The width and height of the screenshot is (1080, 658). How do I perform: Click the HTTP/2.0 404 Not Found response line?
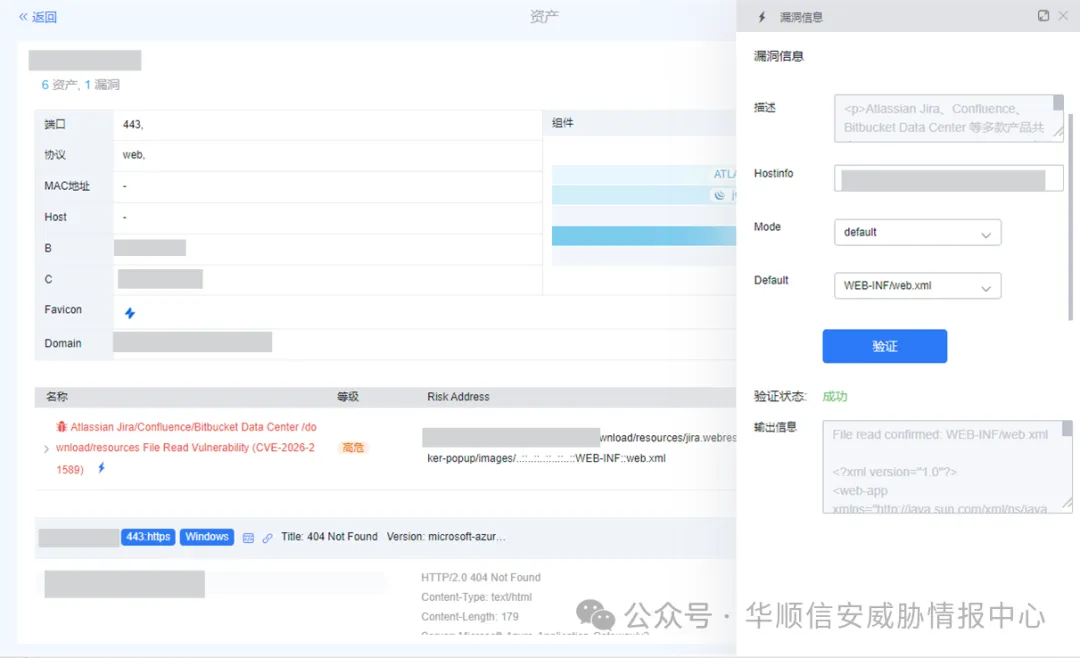click(x=481, y=577)
